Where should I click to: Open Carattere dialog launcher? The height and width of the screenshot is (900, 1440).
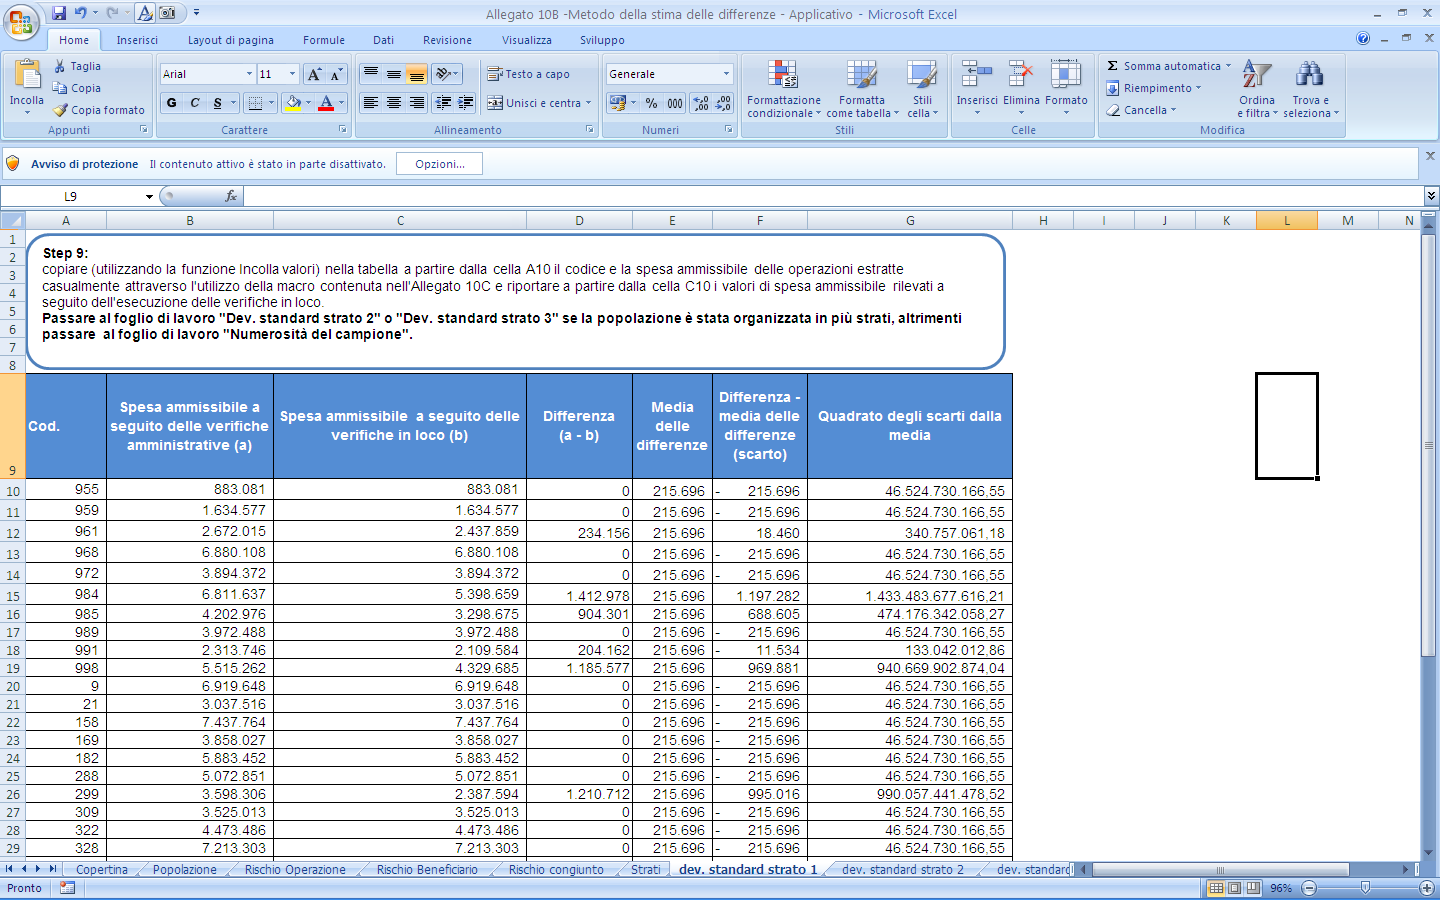[x=343, y=130]
